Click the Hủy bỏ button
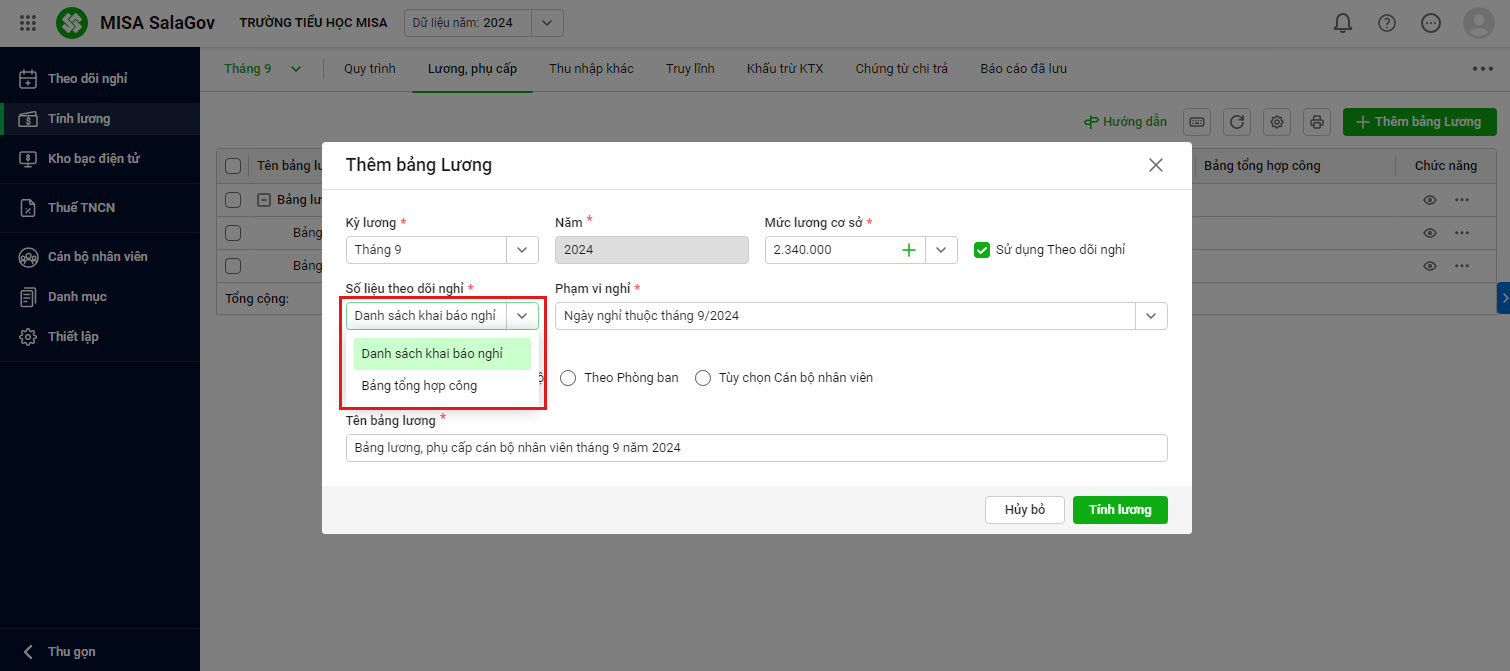 1025,510
